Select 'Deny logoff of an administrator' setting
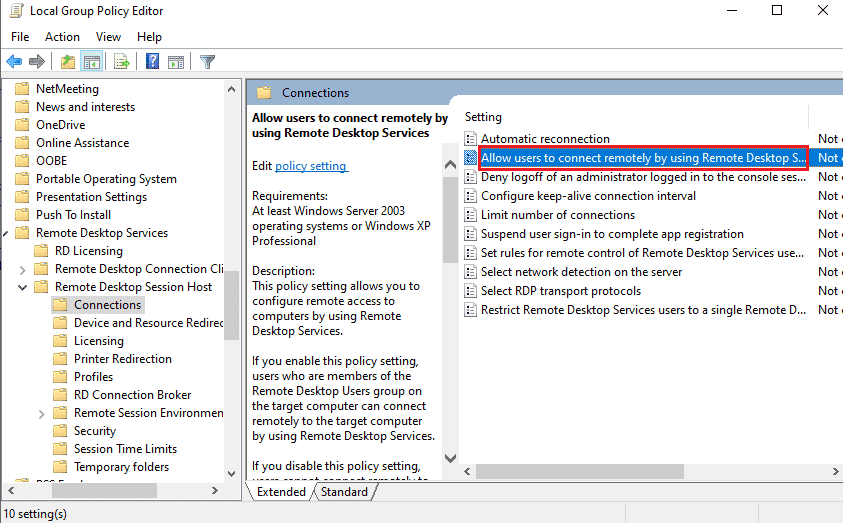Image resolution: width=843 pixels, height=523 pixels. [x=643, y=177]
